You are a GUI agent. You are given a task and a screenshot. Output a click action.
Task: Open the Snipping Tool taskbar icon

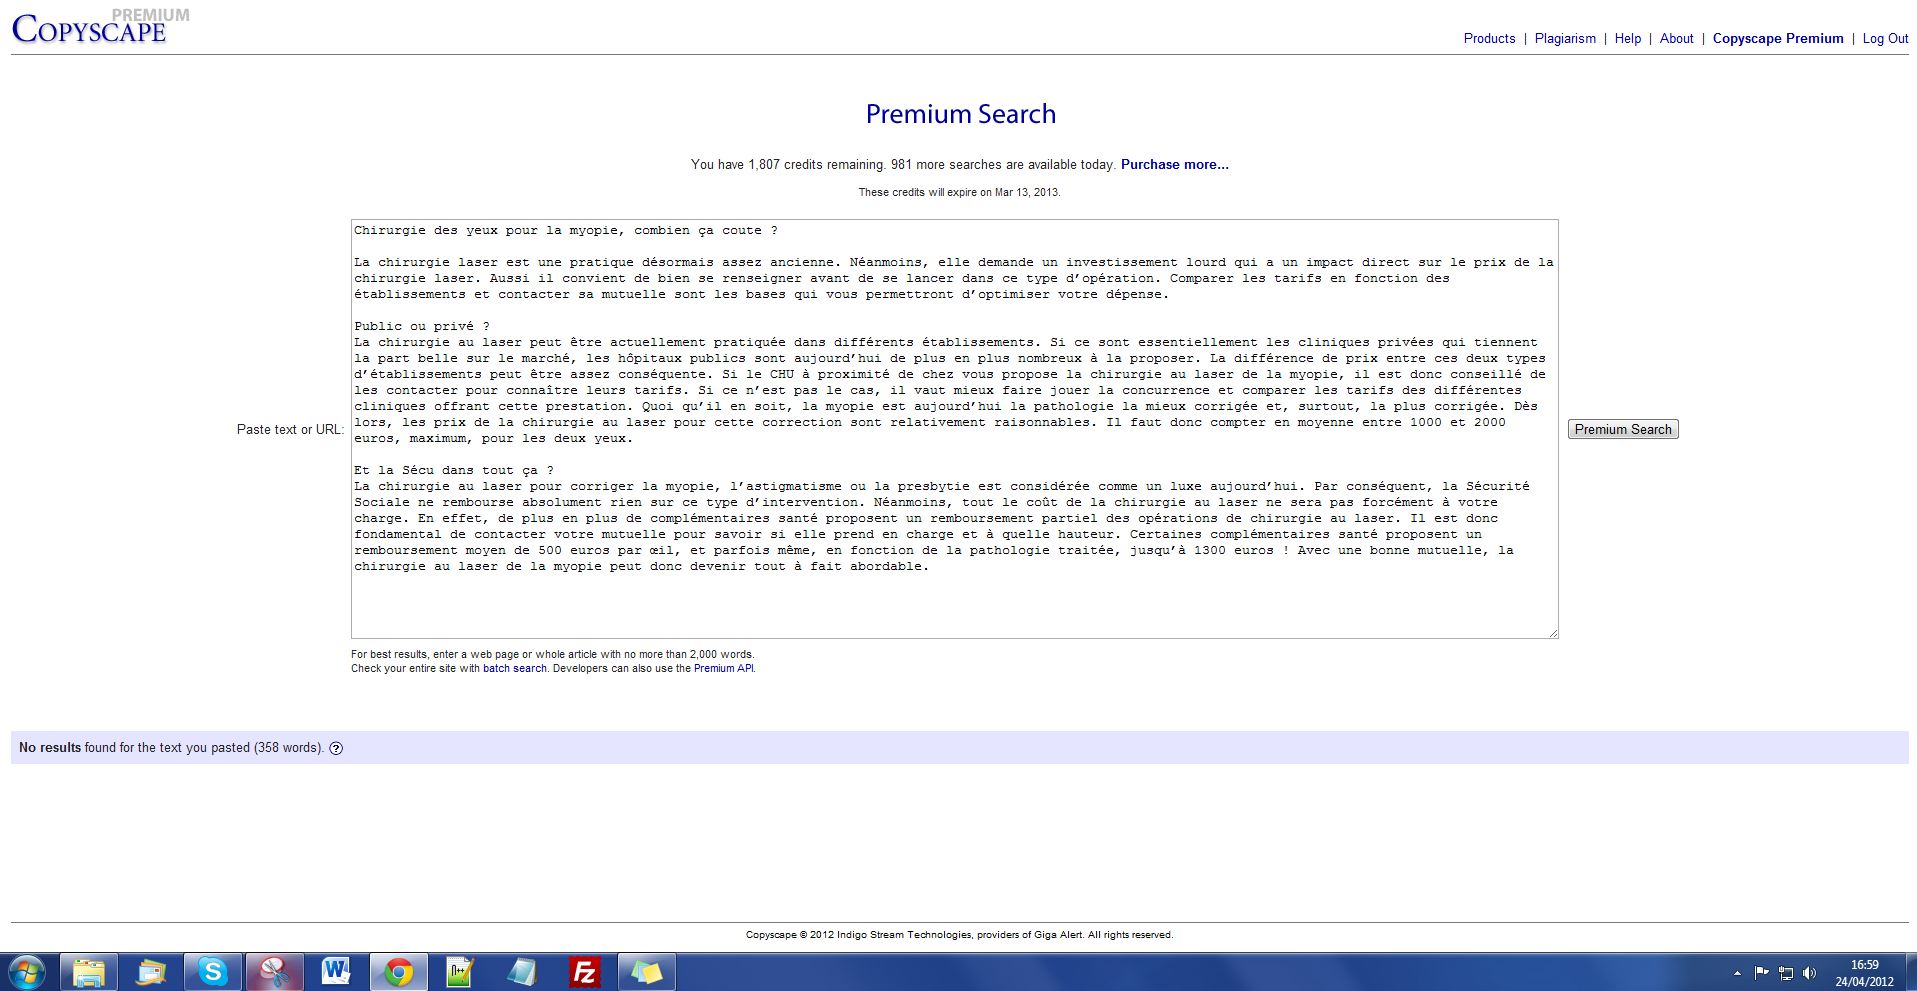[x=274, y=971]
